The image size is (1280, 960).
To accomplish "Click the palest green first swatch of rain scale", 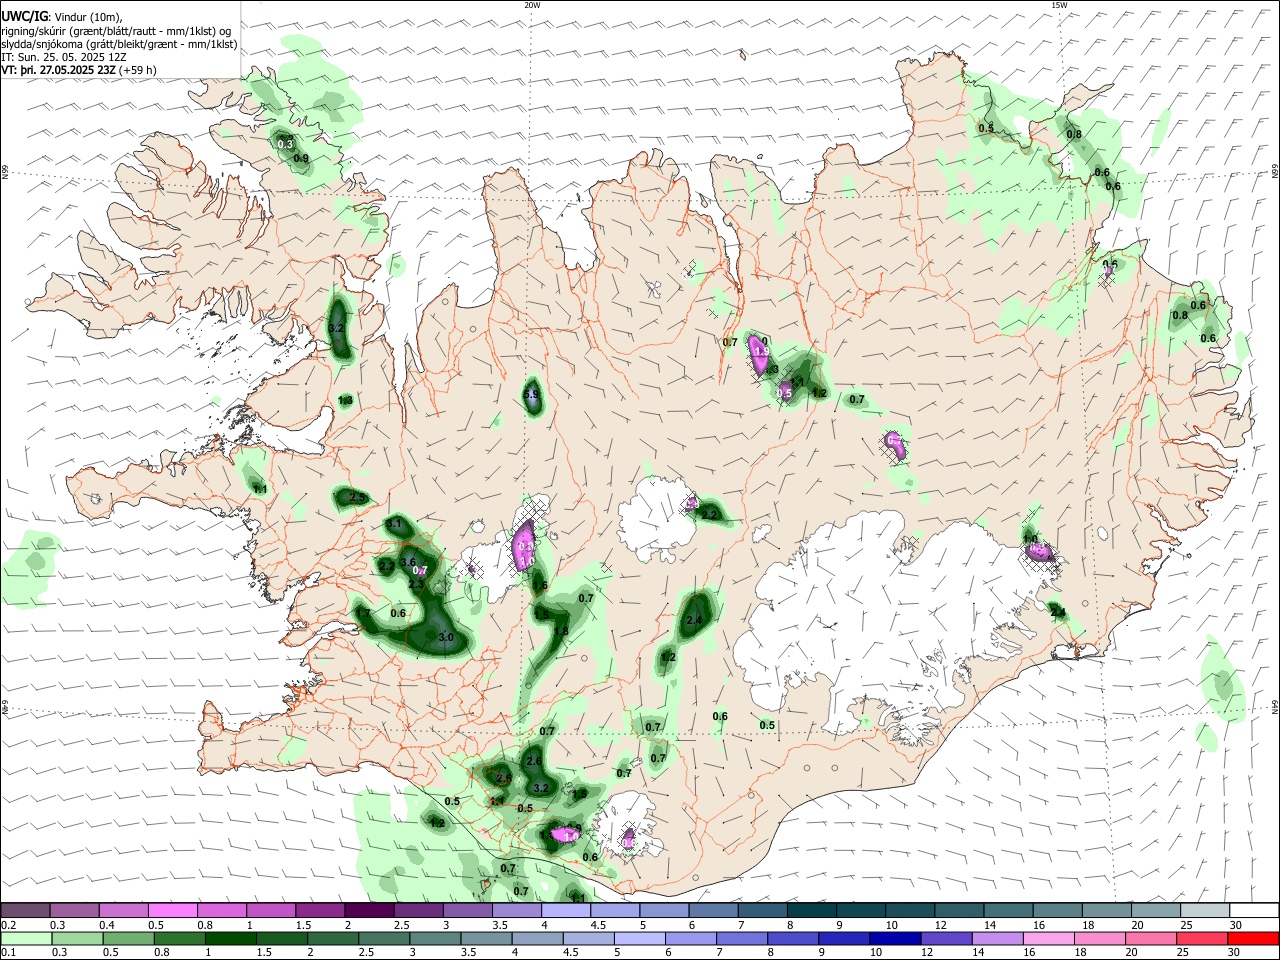I will coord(27,937).
